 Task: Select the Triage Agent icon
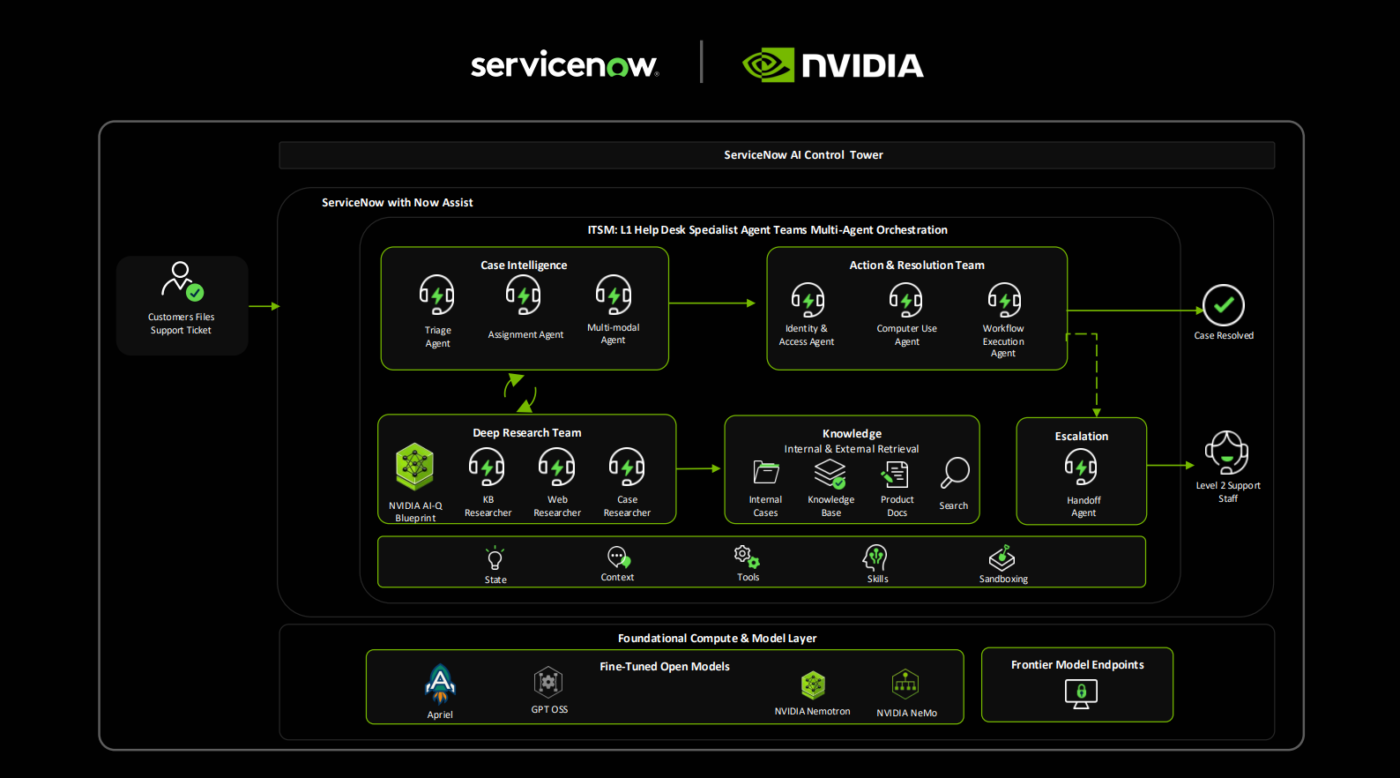point(437,295)
